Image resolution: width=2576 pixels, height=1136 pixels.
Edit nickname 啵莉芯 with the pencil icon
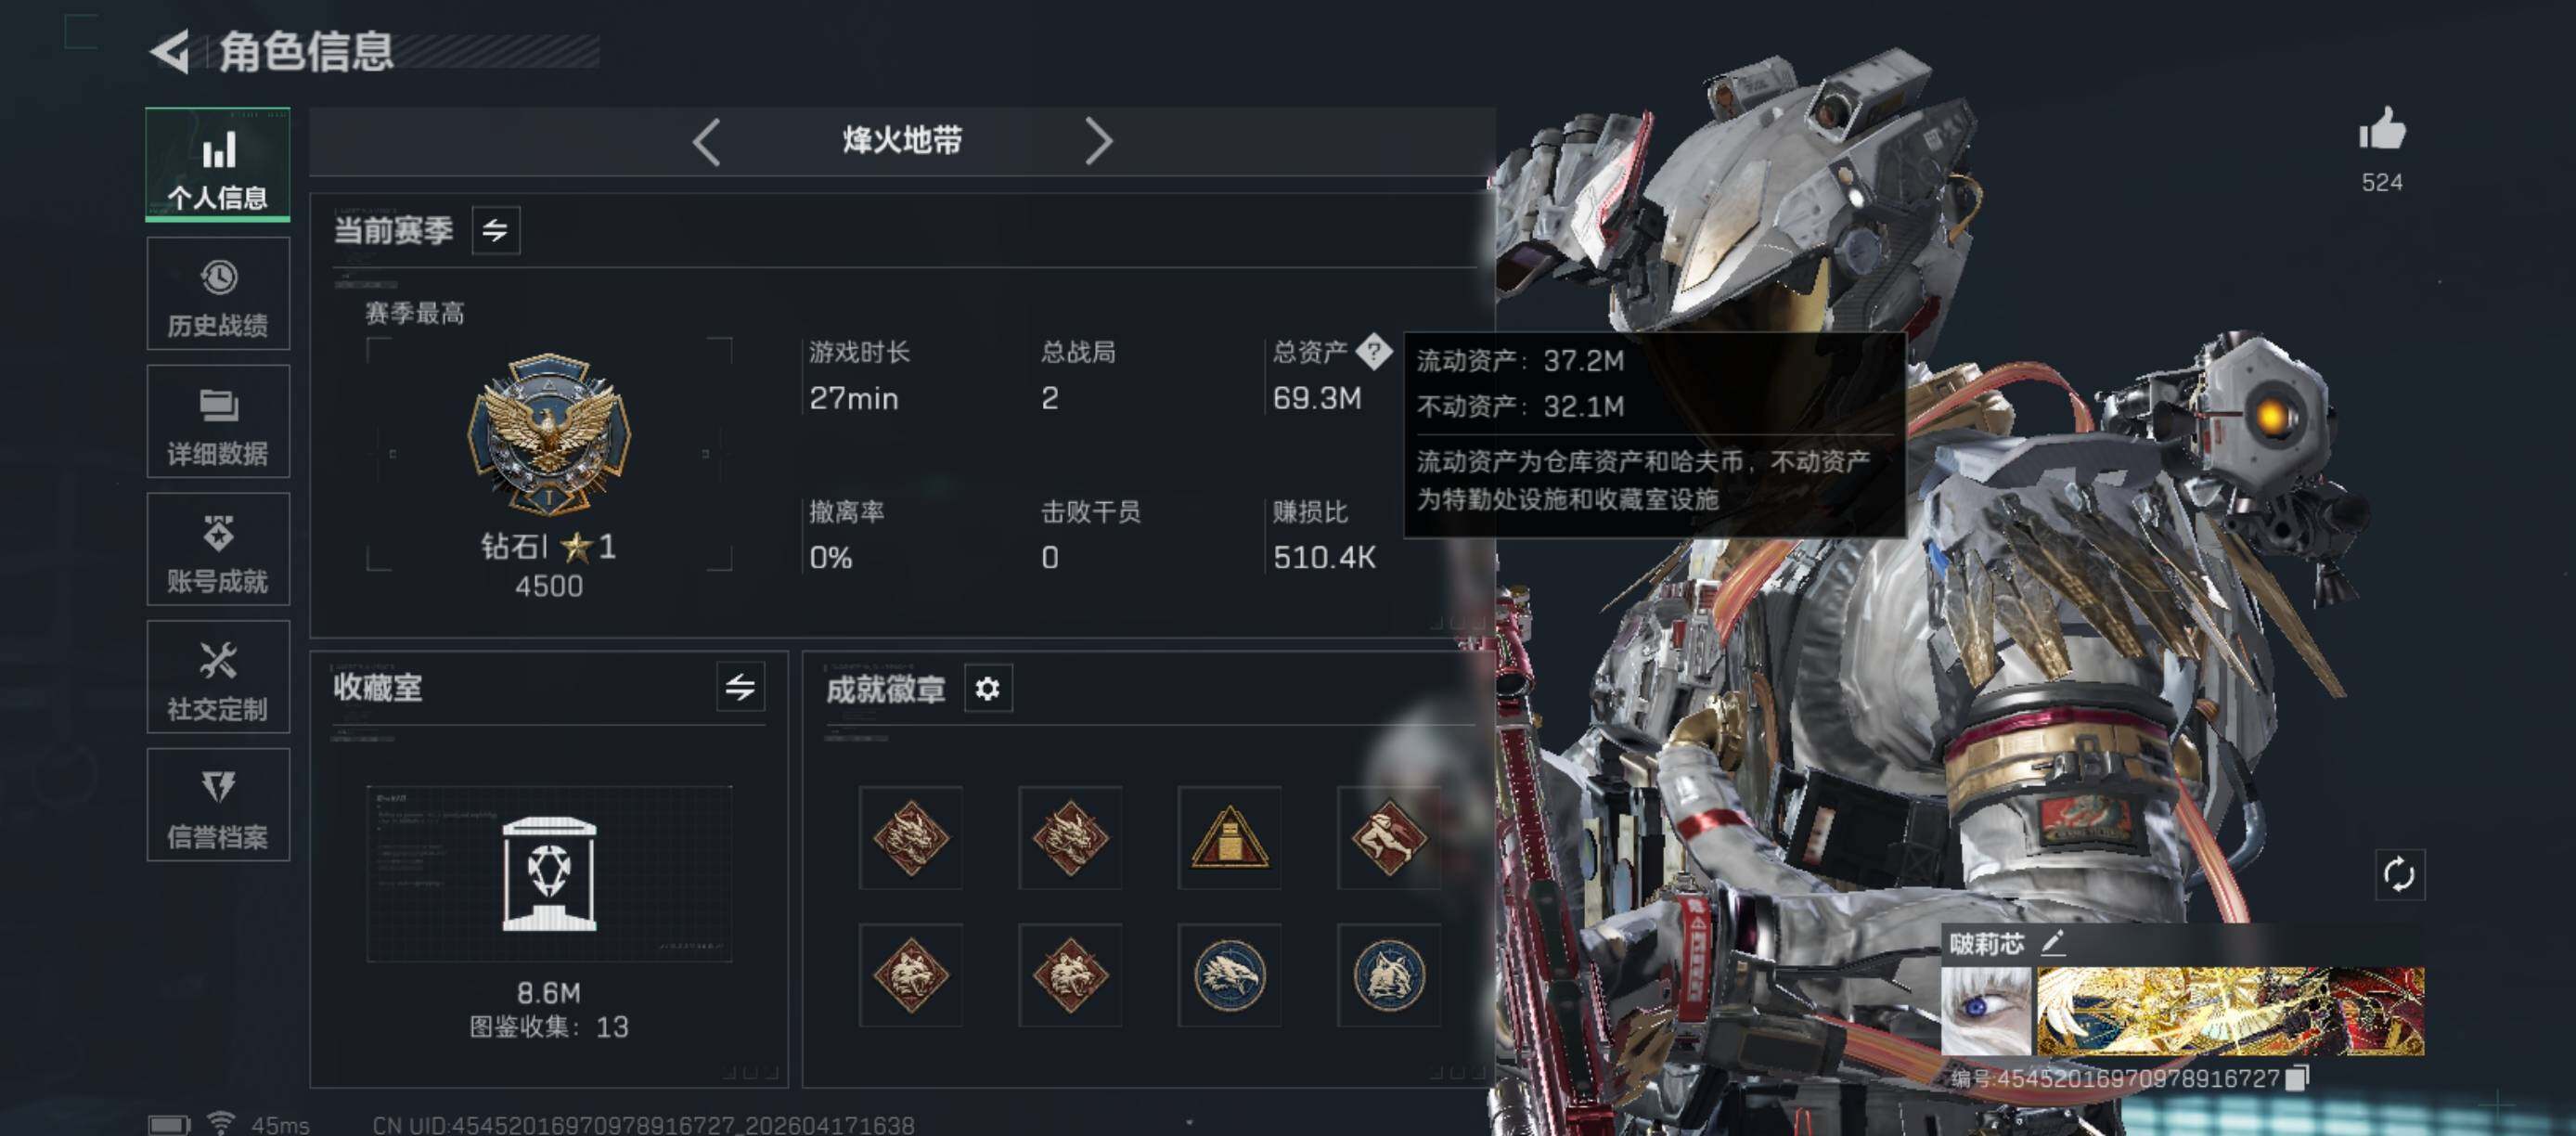[x=2052, y=942]
